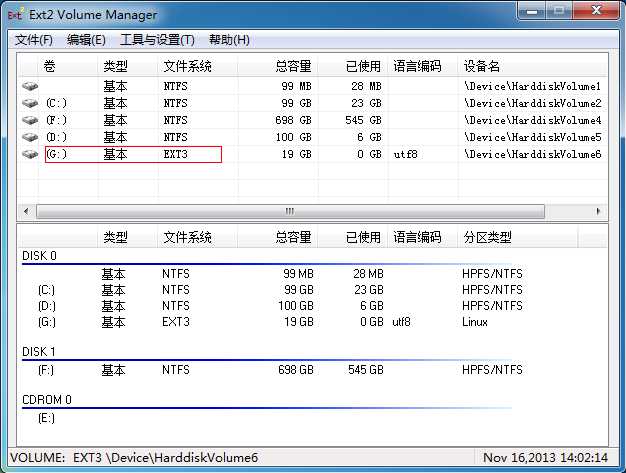The width and height of the screenshot is (626, 473).
Task: Select (C:) partition under DISK 0
Action: point(46,290)
